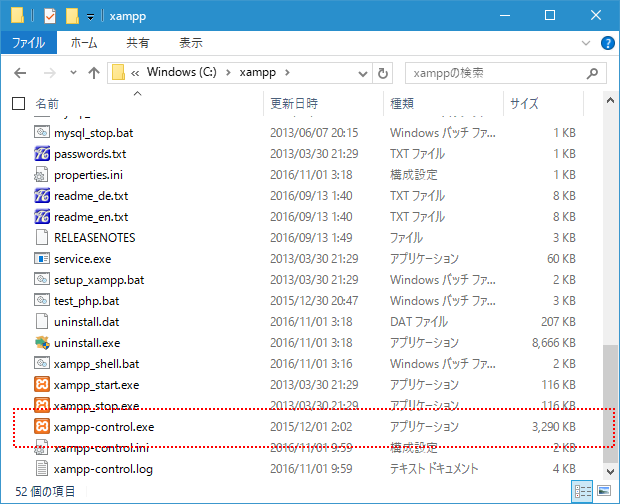This screenshot has height=504, width=620.
Task: Click the properties quick access toolbar icon
Action: point(50,16)
